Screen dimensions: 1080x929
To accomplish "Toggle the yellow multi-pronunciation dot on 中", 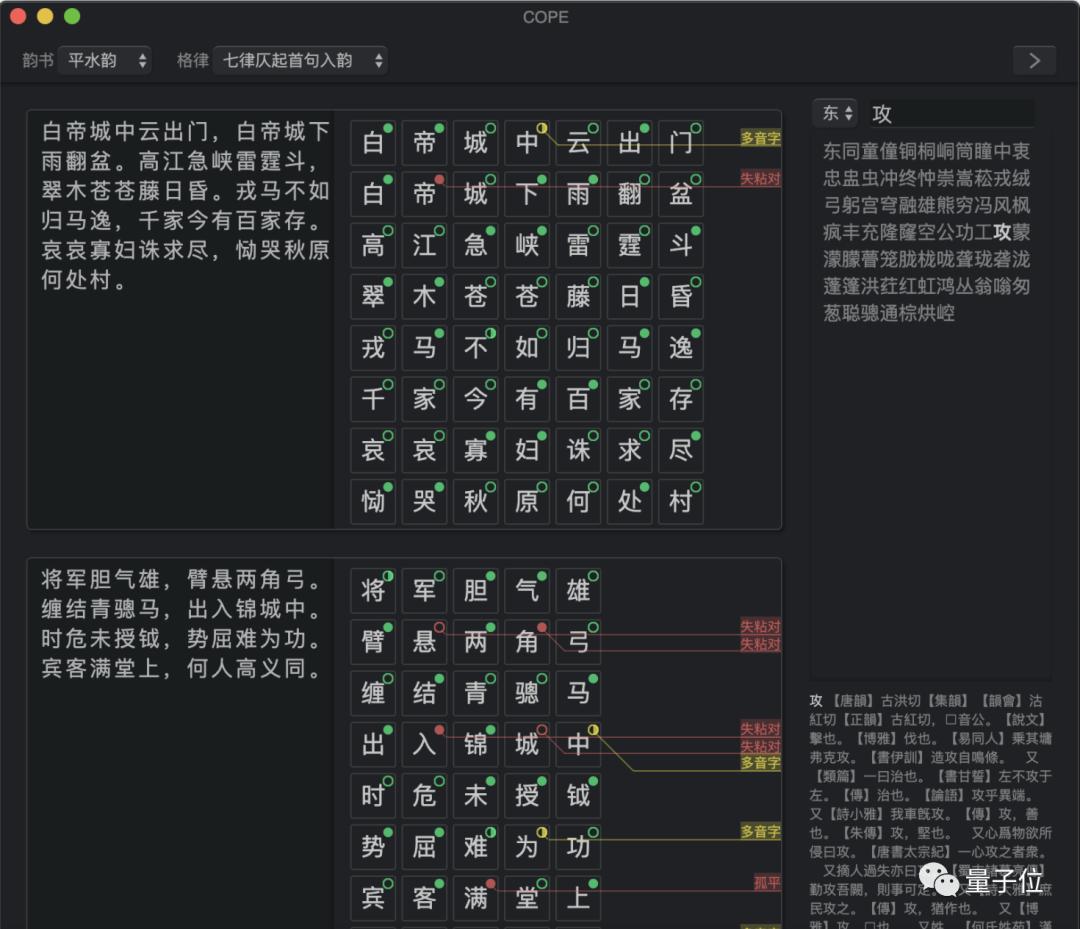I will (x=541, y=129).
